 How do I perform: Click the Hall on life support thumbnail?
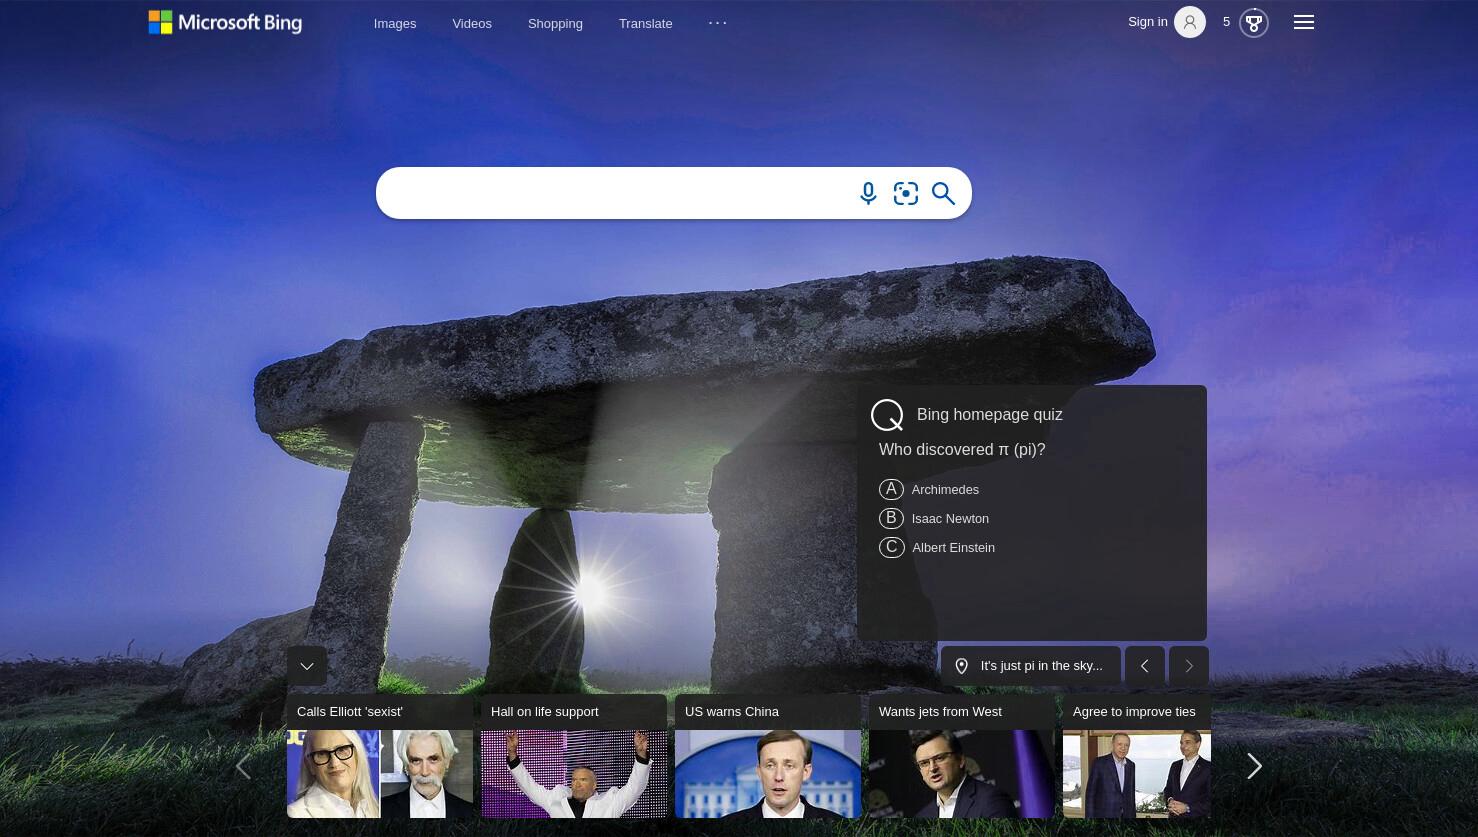click(574, 774)
